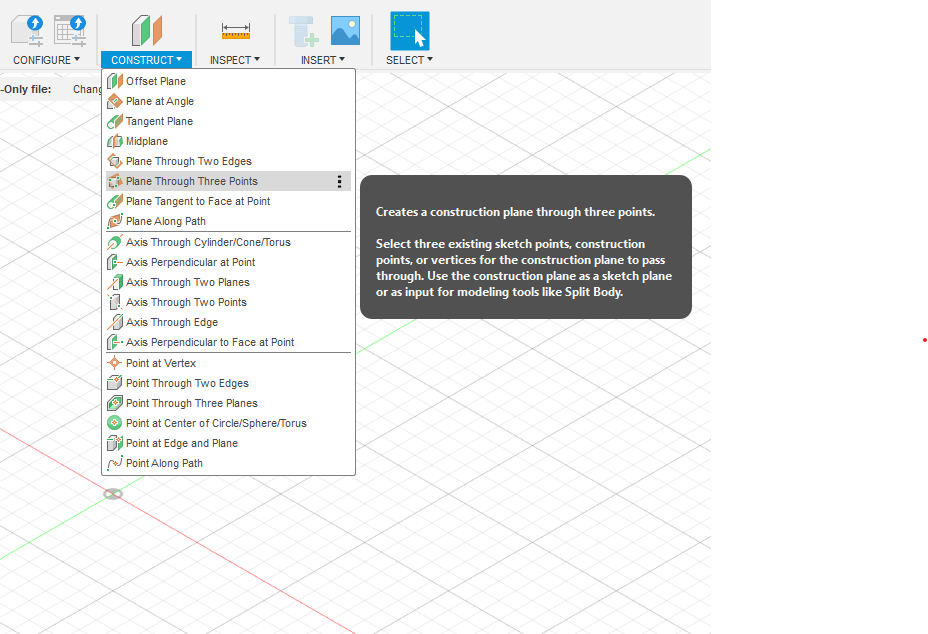Image resolution: width=928 pixels, height=634 pixels.
Task: Choose Tangent Plane from the menu
Action: pos(159,121)
